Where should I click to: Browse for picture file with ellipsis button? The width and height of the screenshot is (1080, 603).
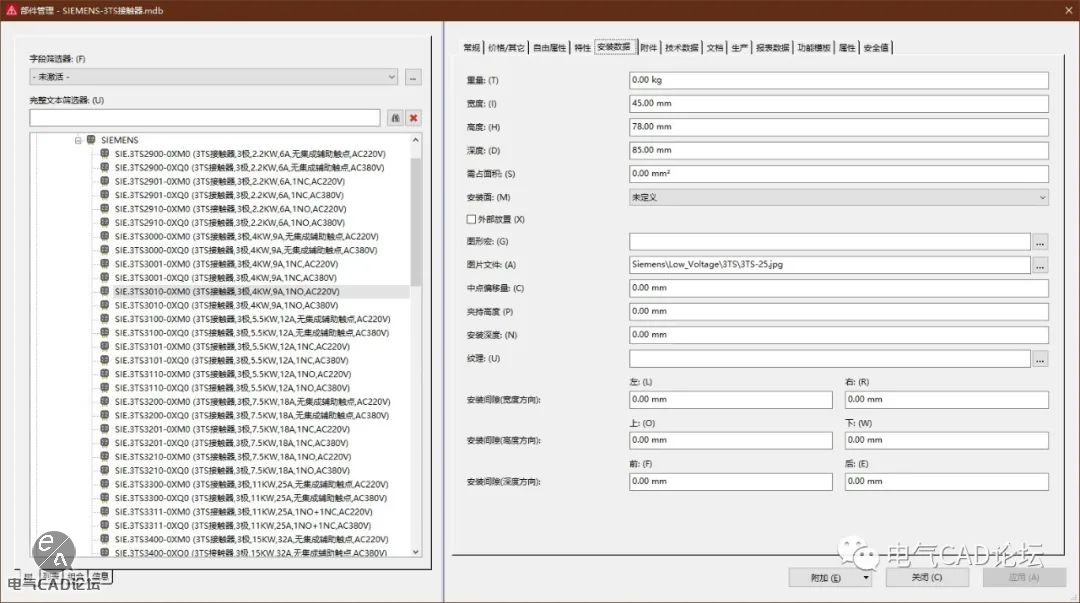[1040, 265]
